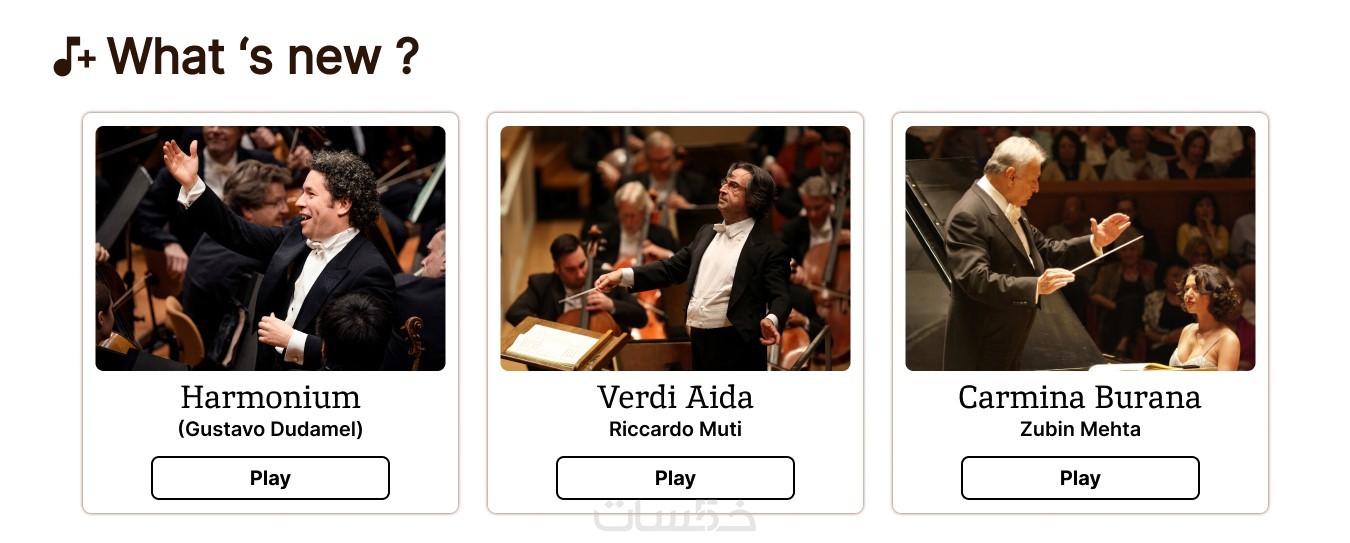Start playback of Carmina Burana
The height and width of the screenshot is (543, 1350).
1080,478
